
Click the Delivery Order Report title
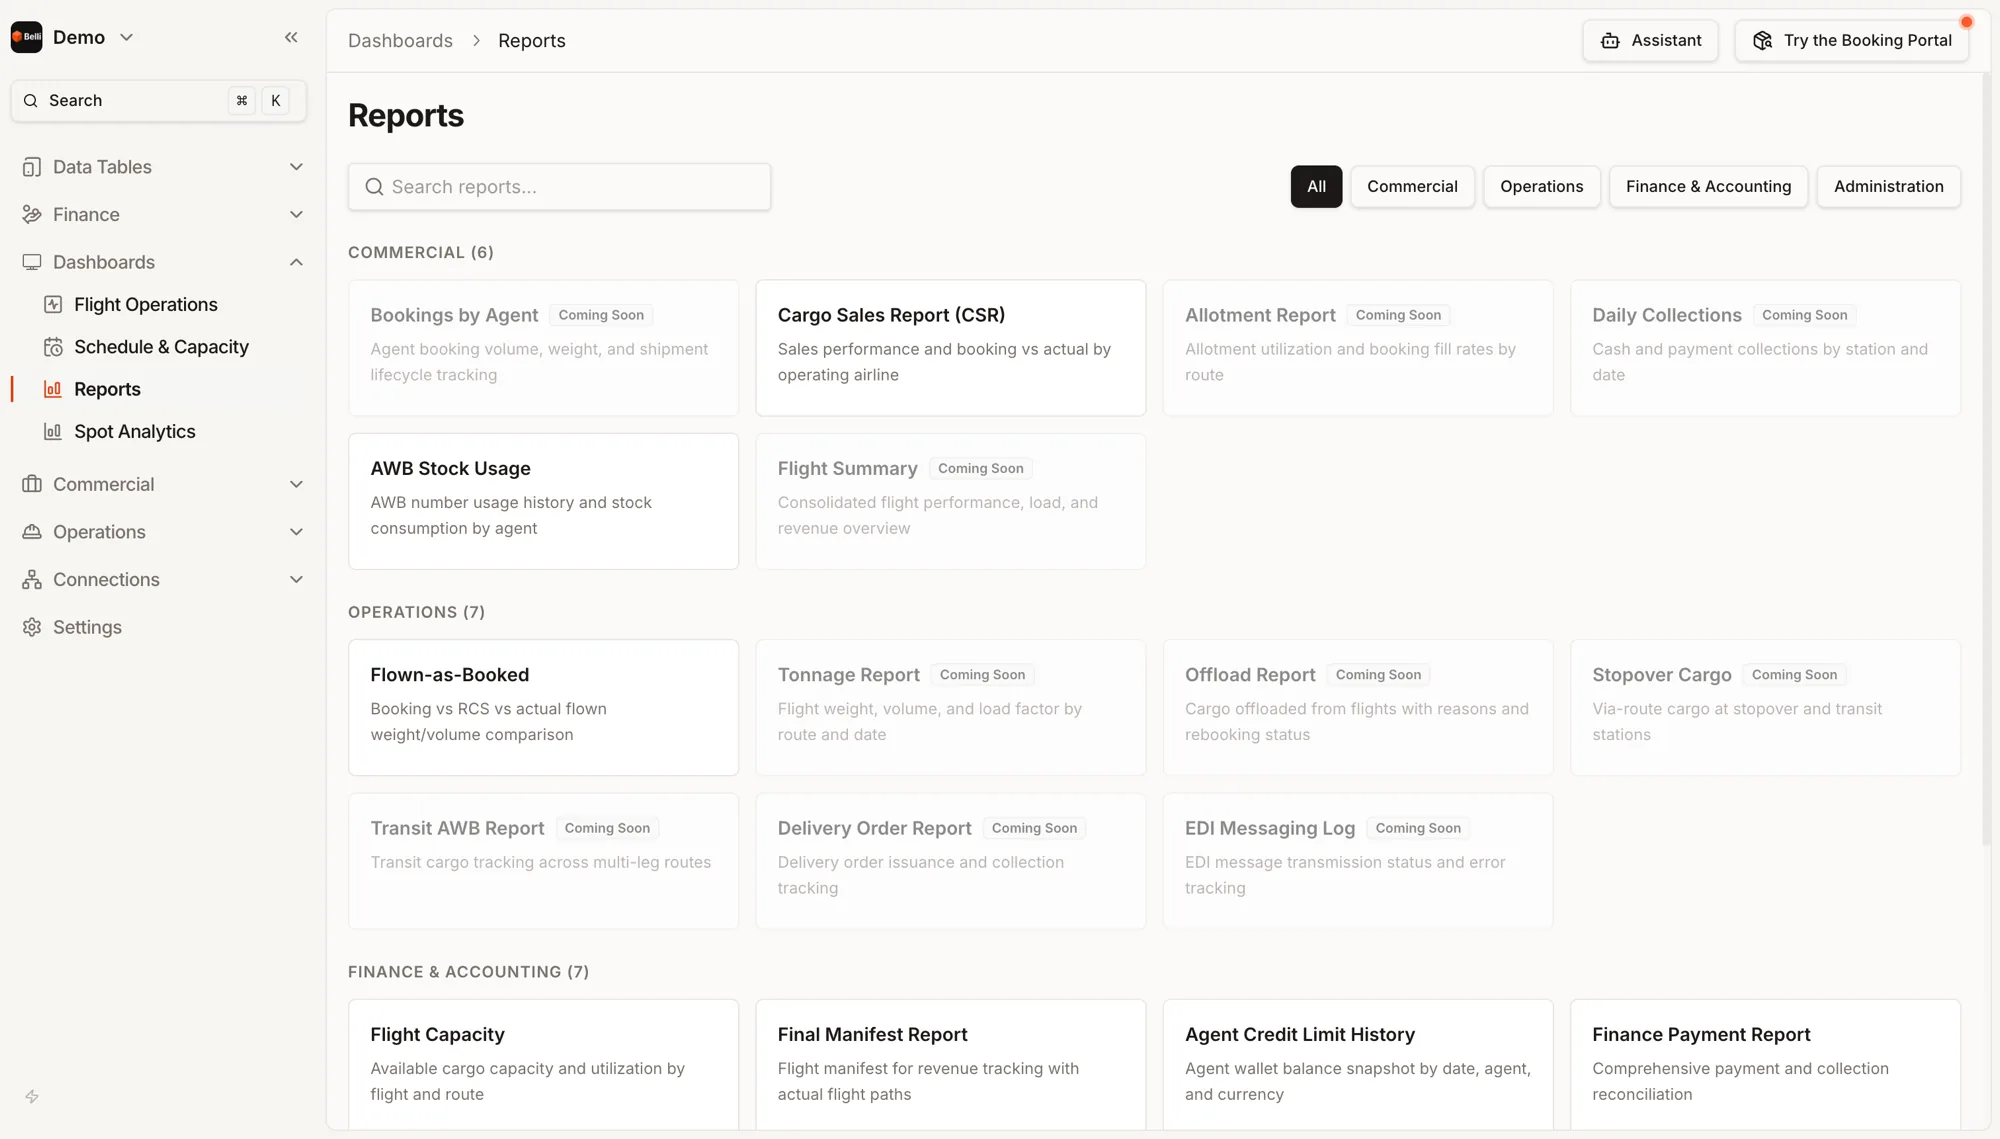(x=874, y=829)
